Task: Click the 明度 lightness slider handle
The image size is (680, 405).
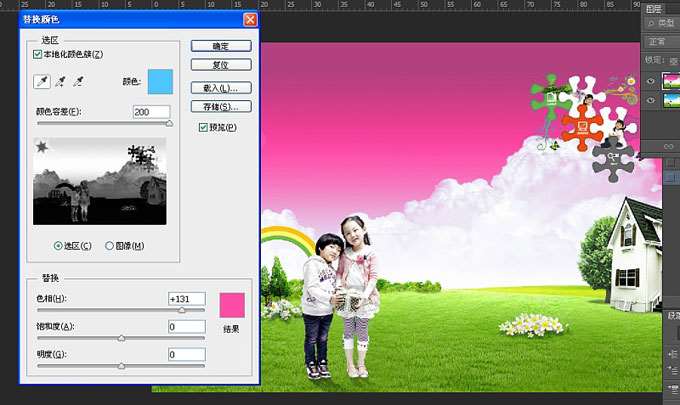Action: [x=121, y=366]
